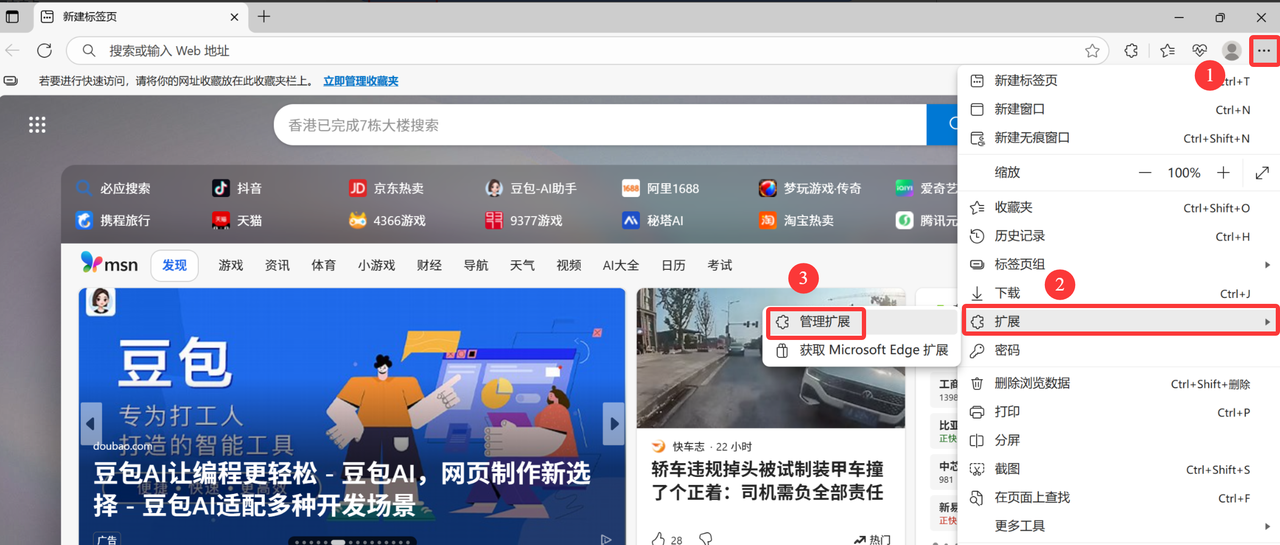Open the Favorites star-list toolbar icon

point(1167,51)
